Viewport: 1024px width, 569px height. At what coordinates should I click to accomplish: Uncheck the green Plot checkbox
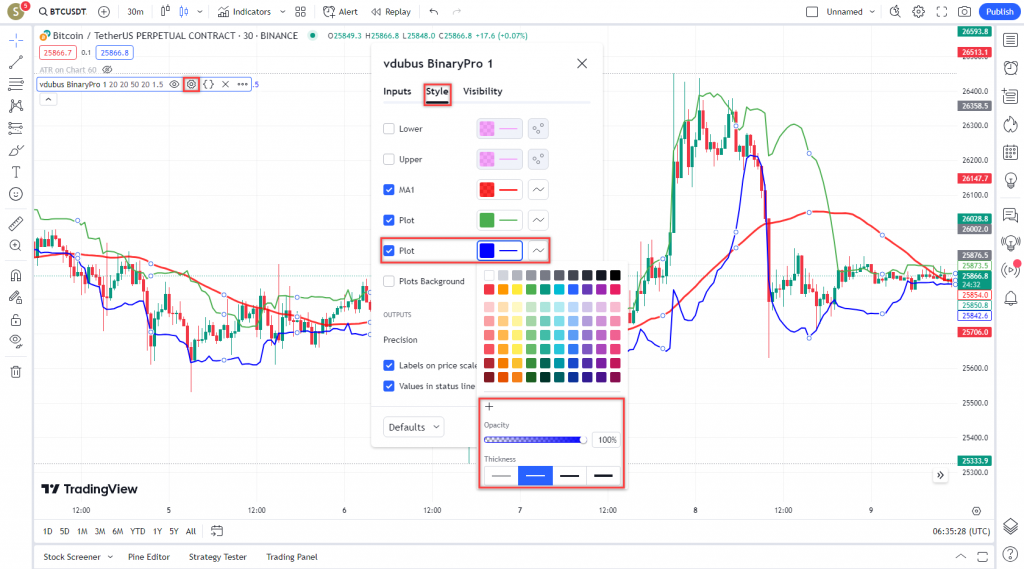[x=389, y=220]
